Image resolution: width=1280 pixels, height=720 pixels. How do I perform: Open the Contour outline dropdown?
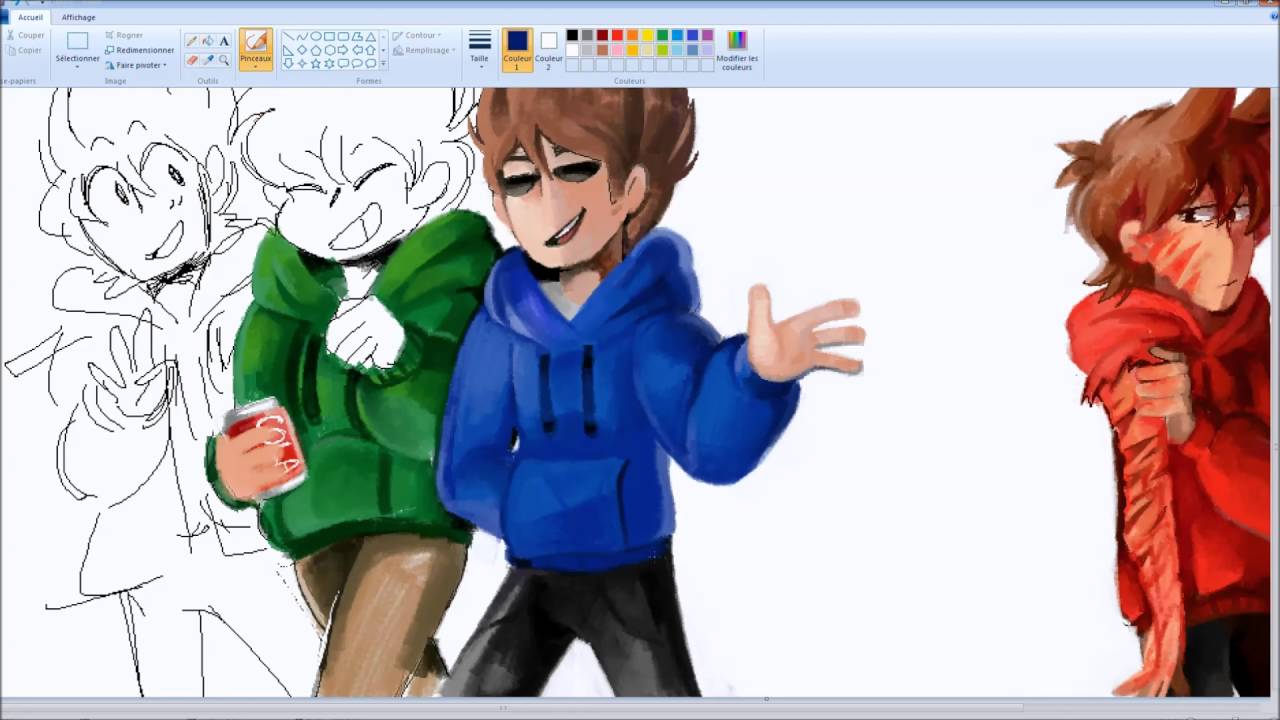[417, 36]
